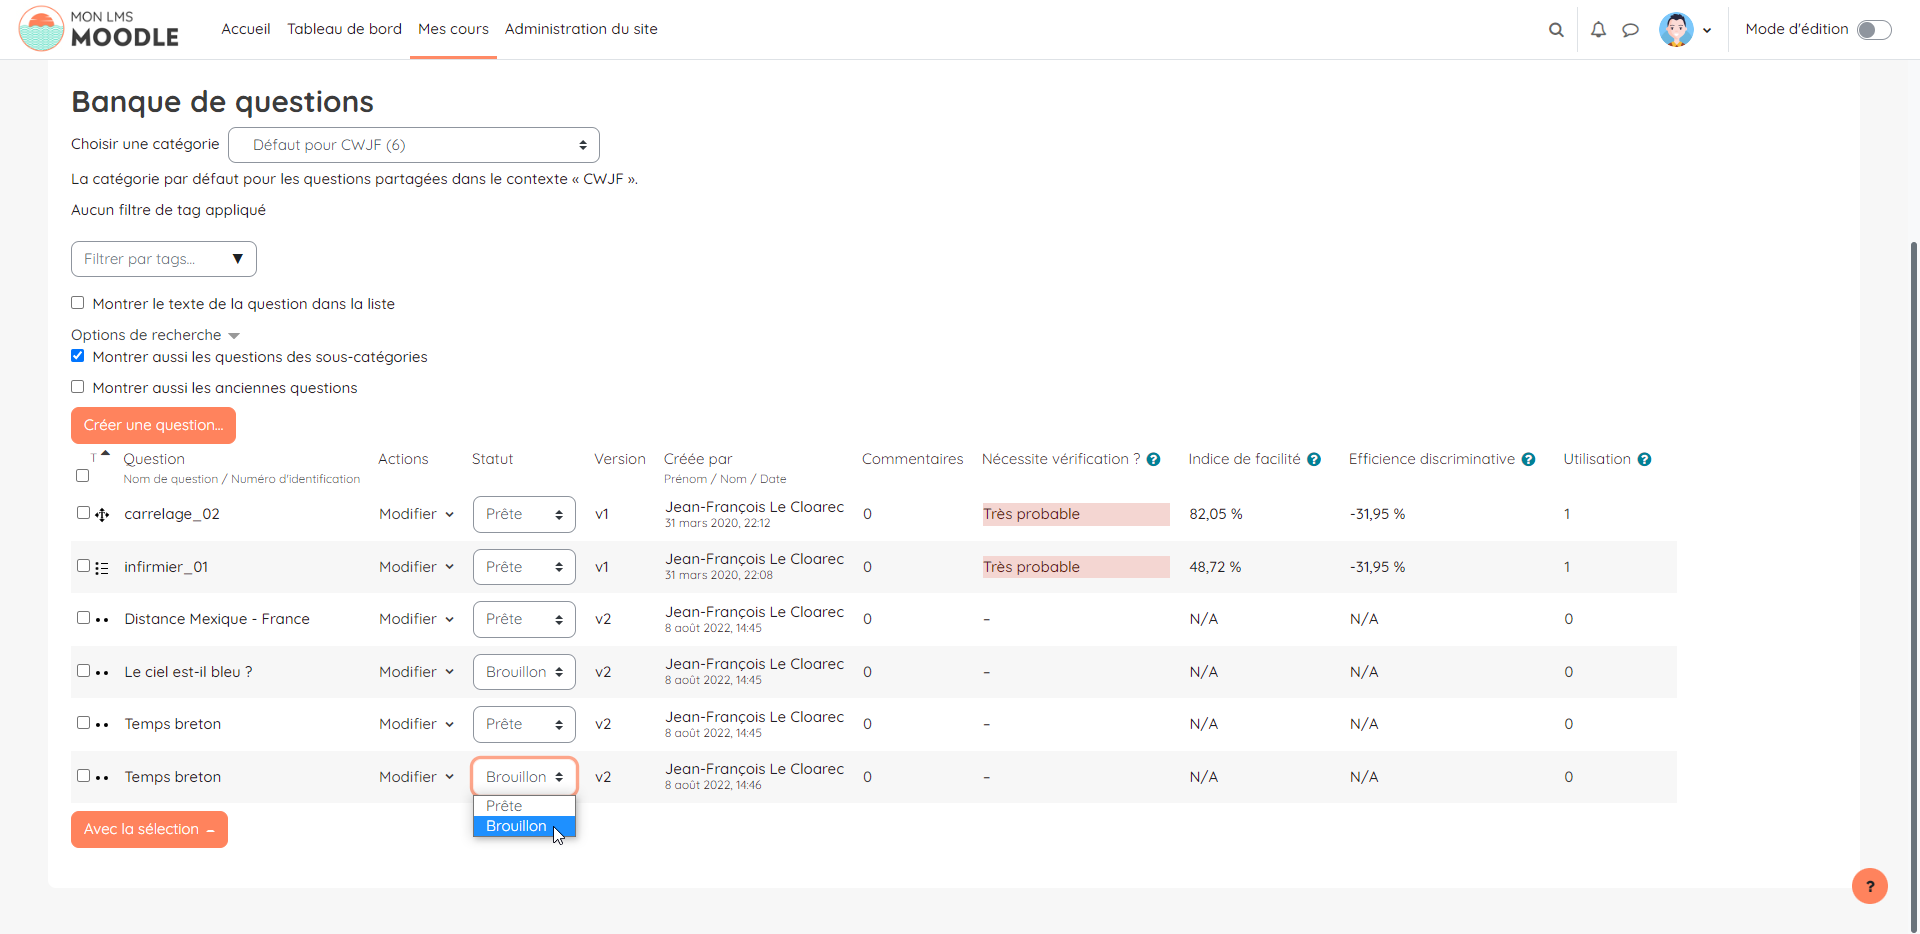The image size is (1920, 934).
Task: Open the Choisir une catégorie dropdown
Action: click(414, 145)
